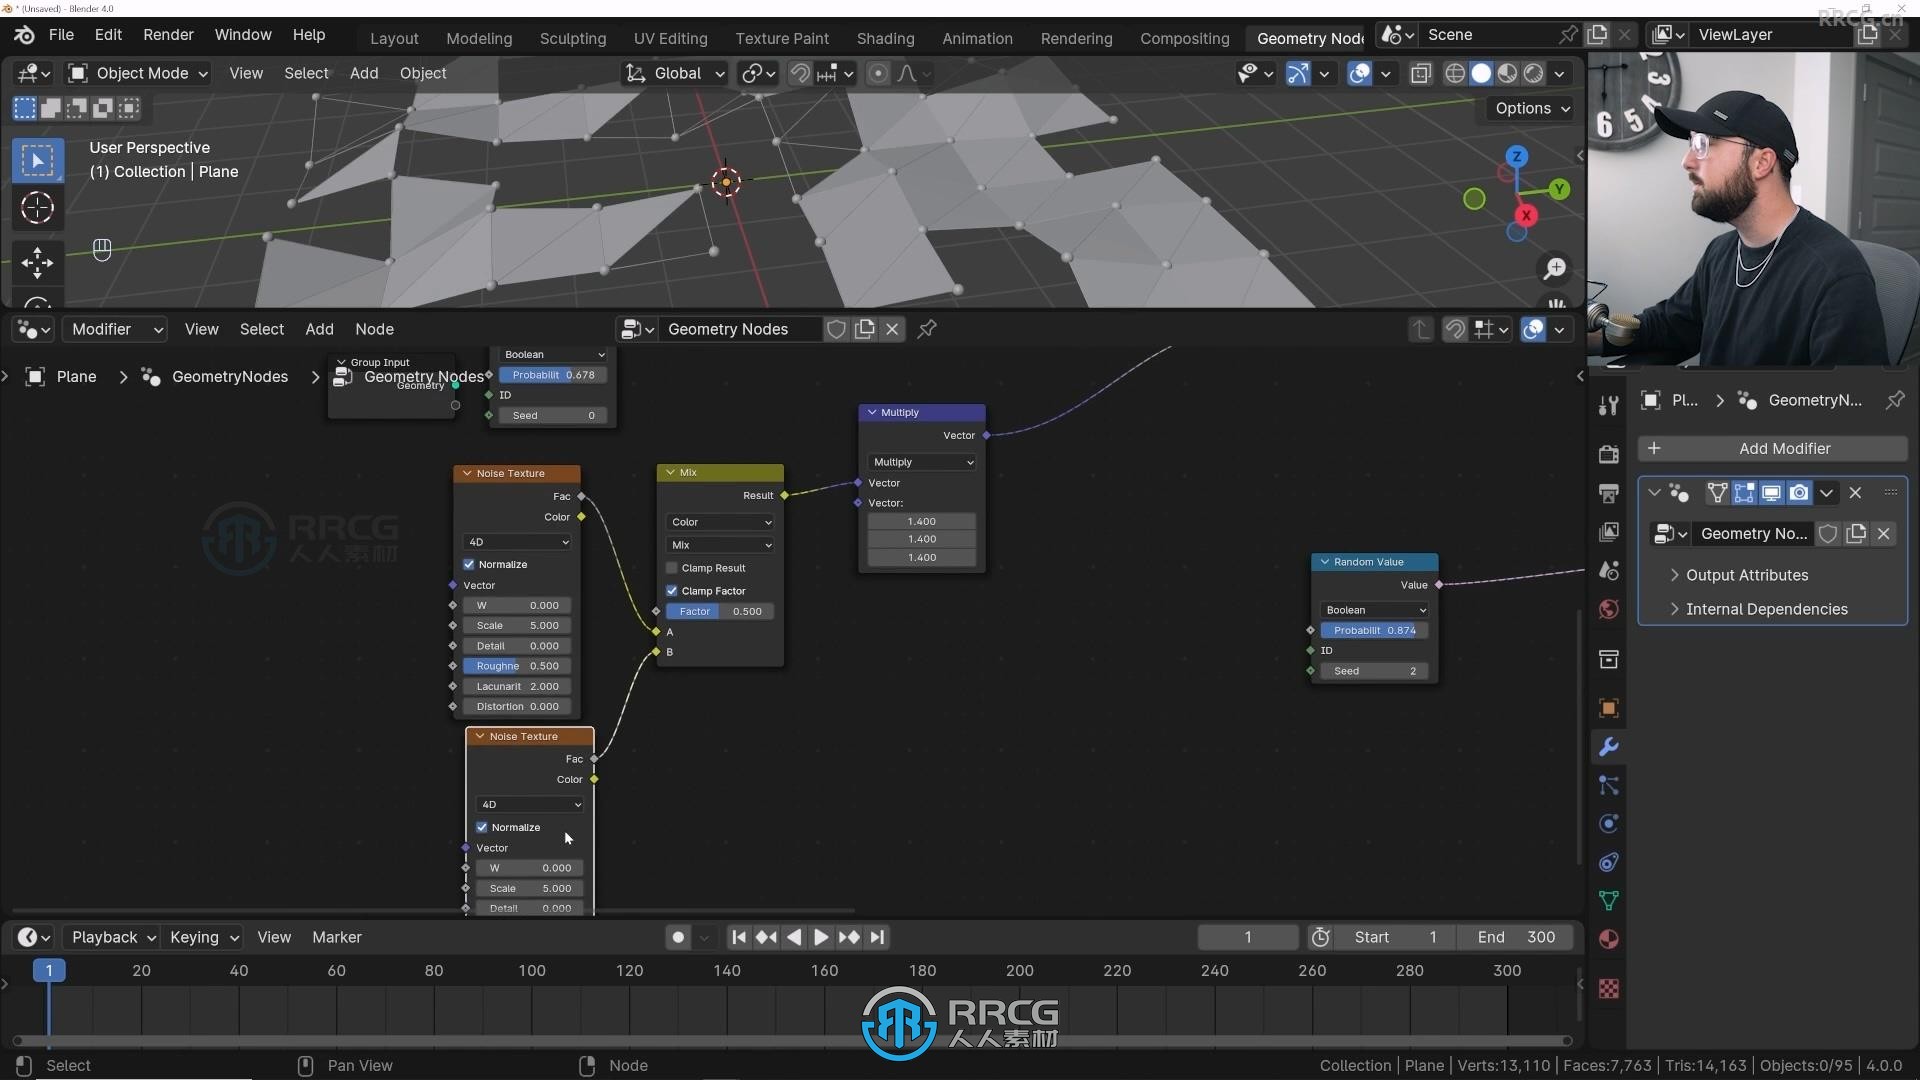Switch to material preview shading
The height and width of the screenshot is (1080, 1920).
[x=1507, y=73]
